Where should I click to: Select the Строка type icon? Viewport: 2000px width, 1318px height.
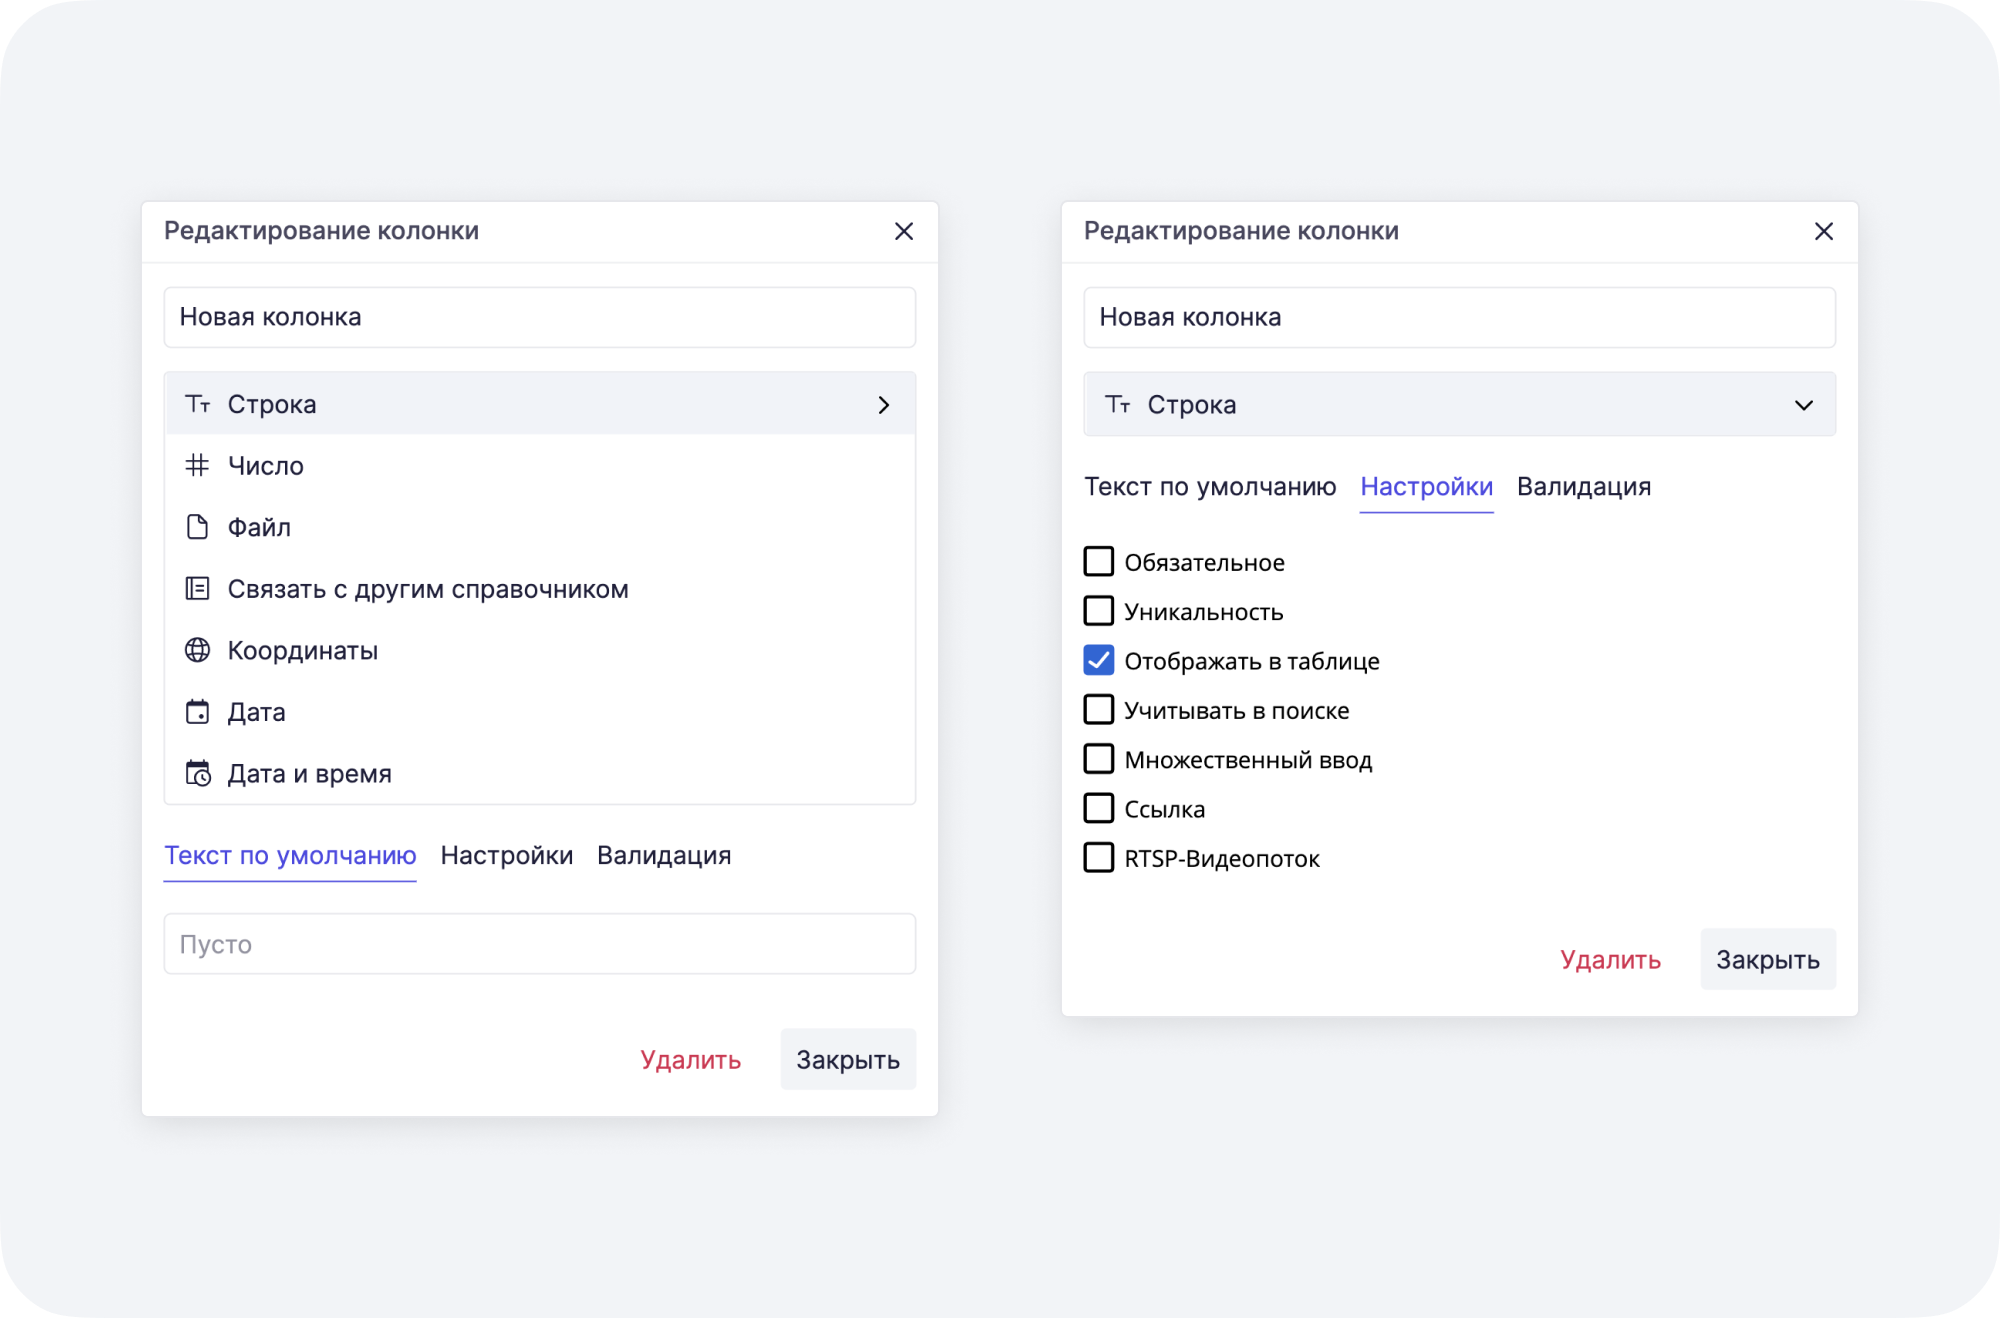tap(197, 404)
